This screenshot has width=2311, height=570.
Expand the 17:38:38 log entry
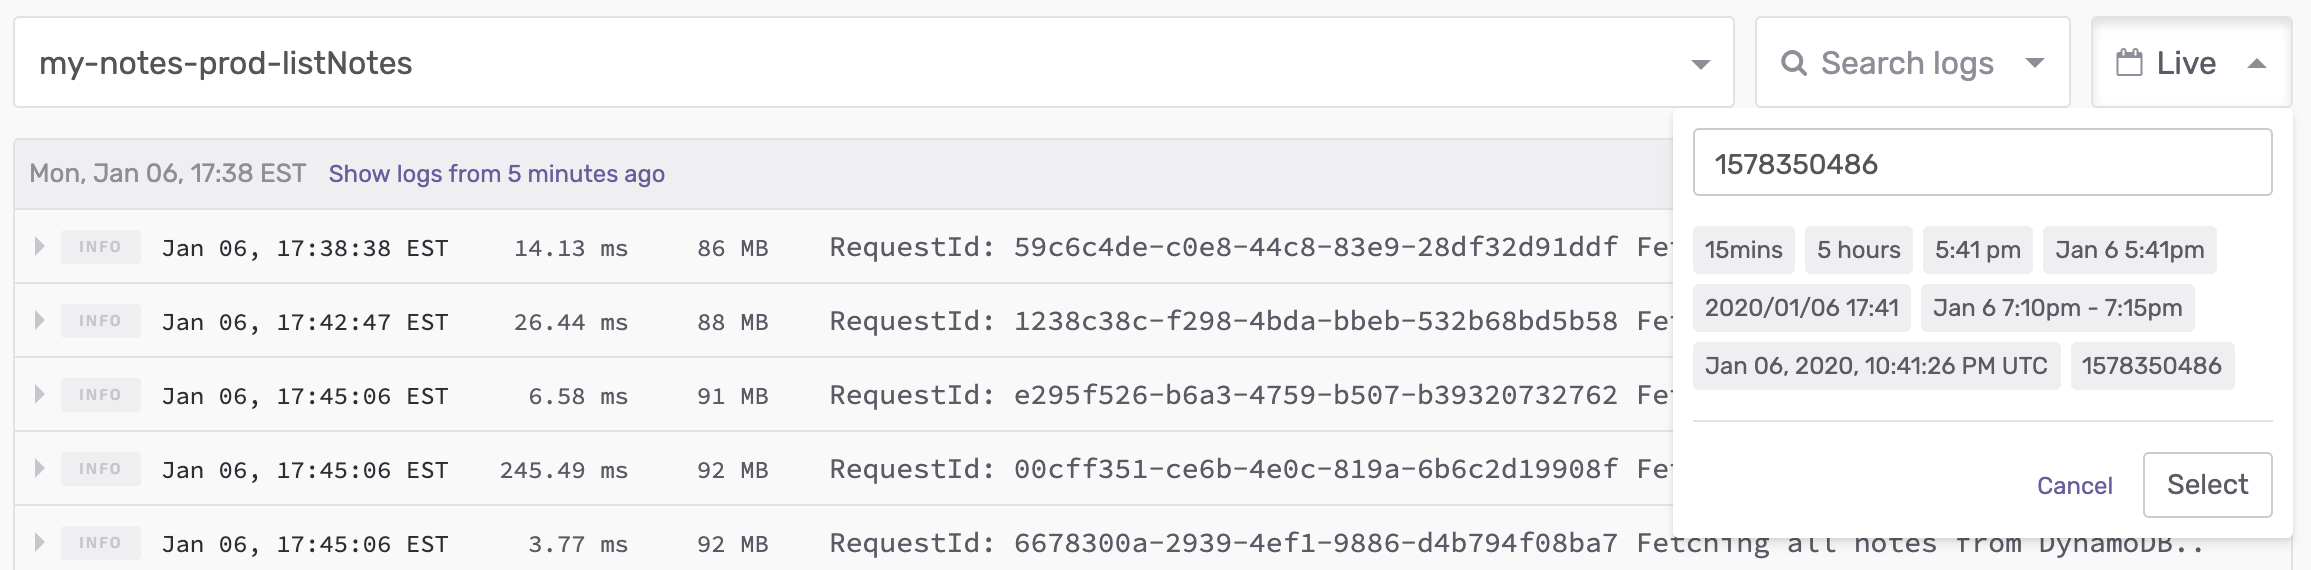click(x=39, y=246)
